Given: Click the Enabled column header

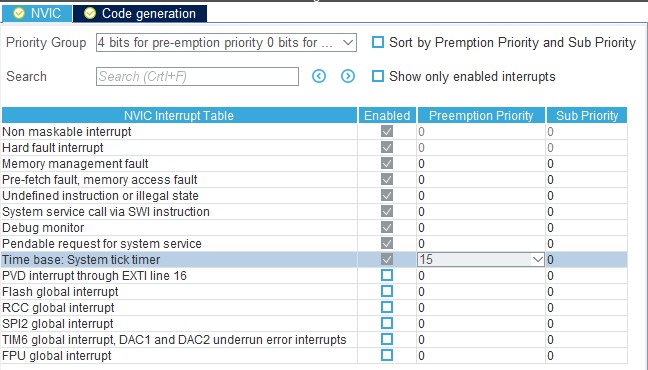Looking at the screenshot, I should [387, 115].
